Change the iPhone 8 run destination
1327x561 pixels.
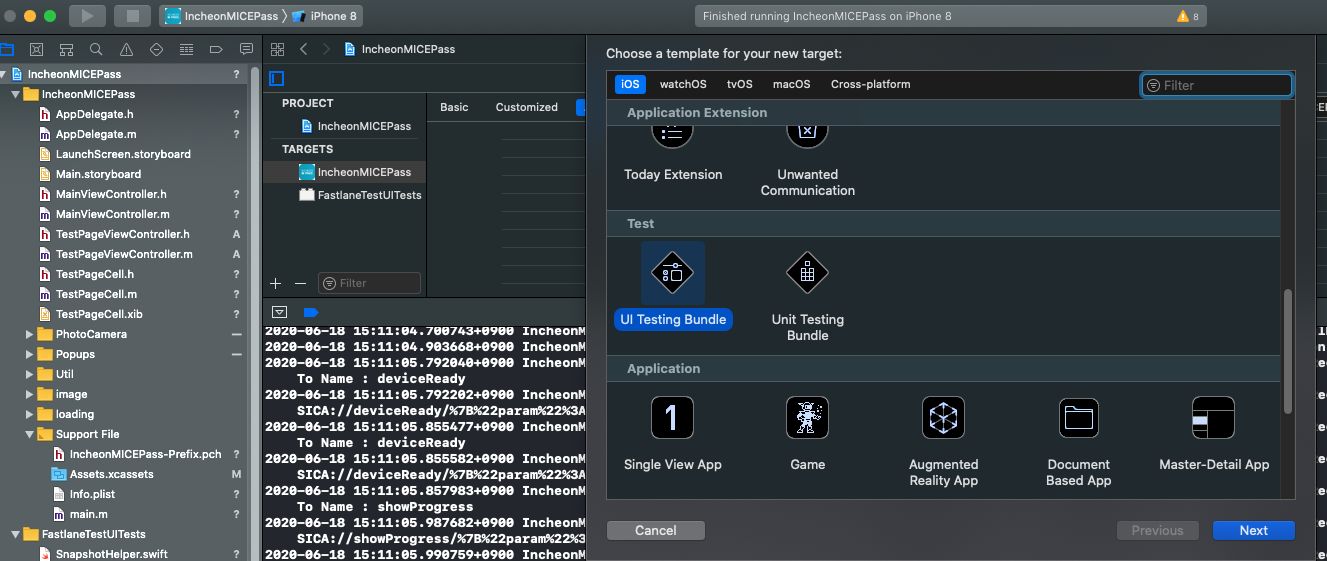tap(327, 16)
